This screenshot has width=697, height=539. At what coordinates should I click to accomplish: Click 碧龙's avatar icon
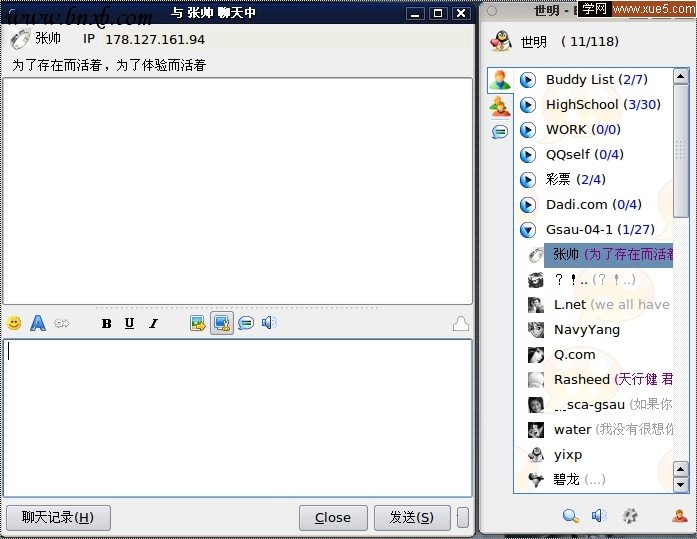point(536,479)
